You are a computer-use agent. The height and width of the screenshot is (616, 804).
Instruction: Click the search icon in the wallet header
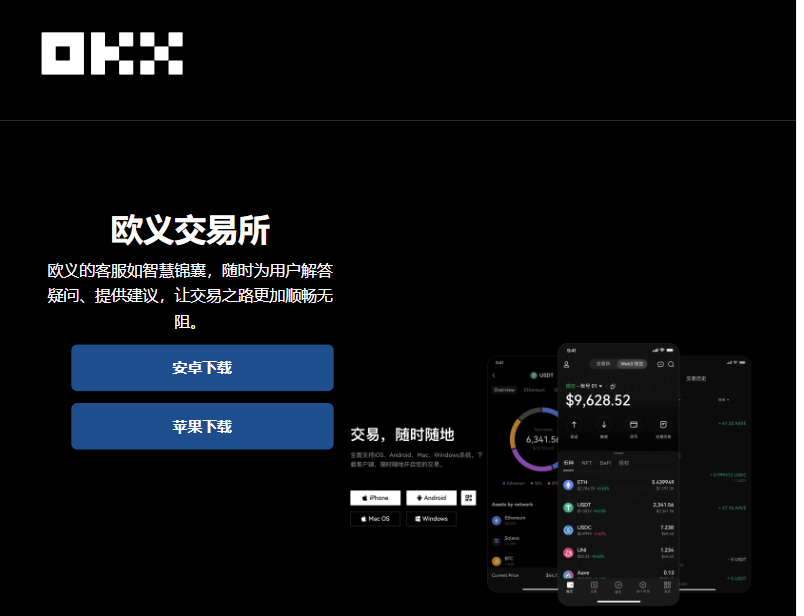pos(671,364)
